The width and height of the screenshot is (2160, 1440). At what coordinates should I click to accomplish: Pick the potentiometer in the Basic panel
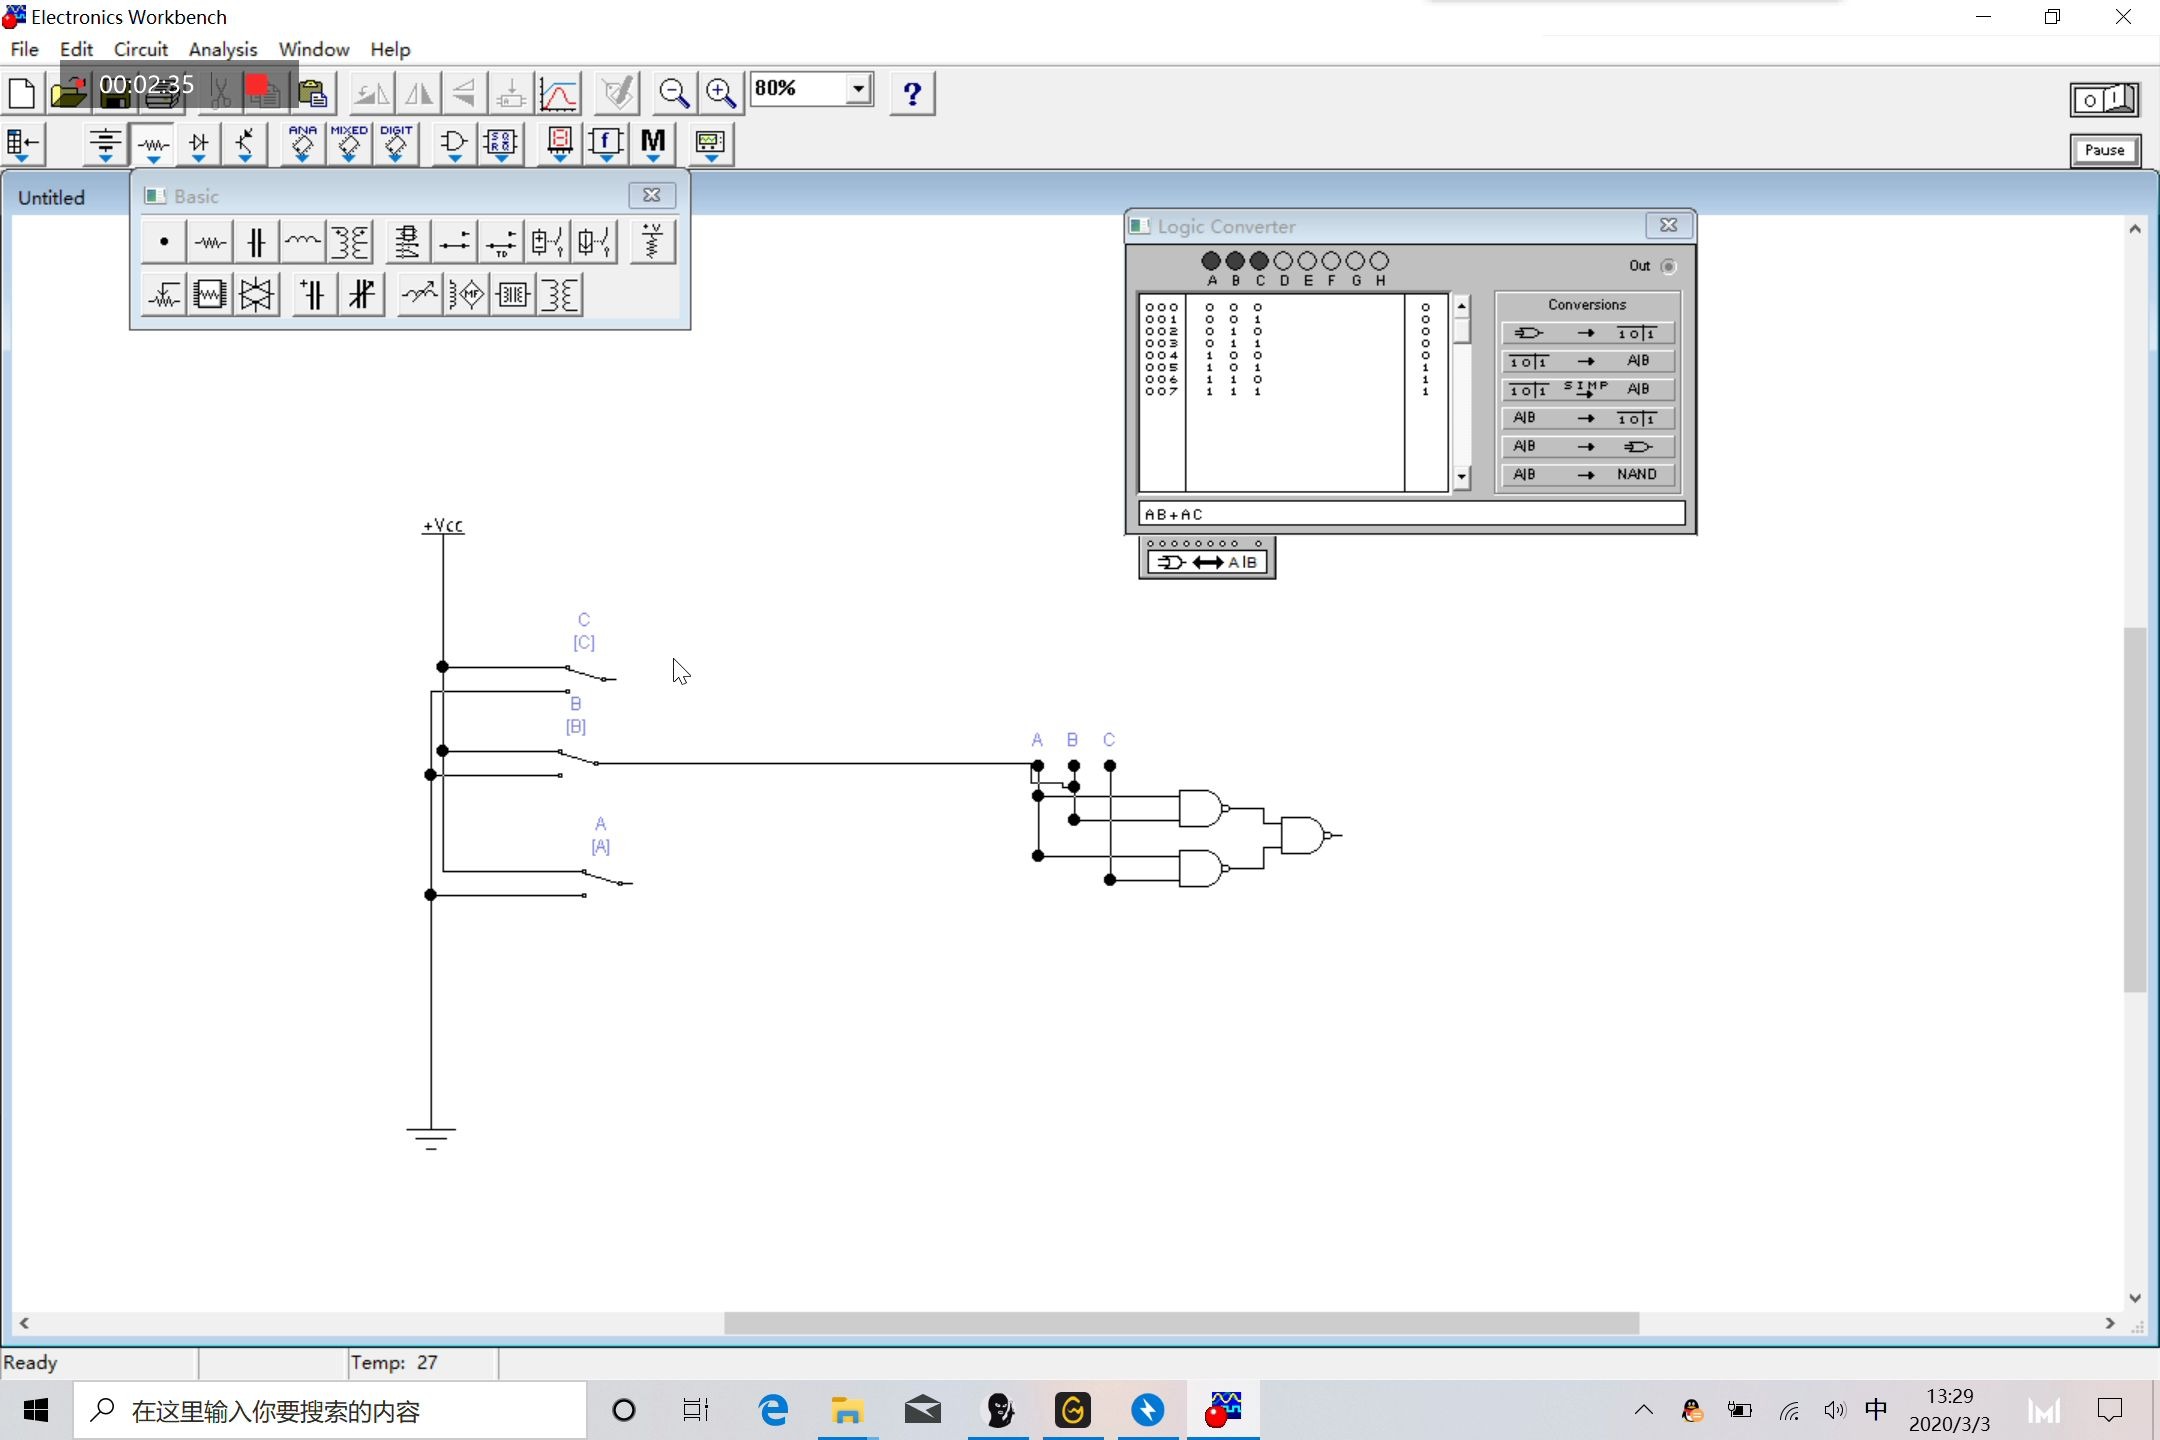coord(164,295)
